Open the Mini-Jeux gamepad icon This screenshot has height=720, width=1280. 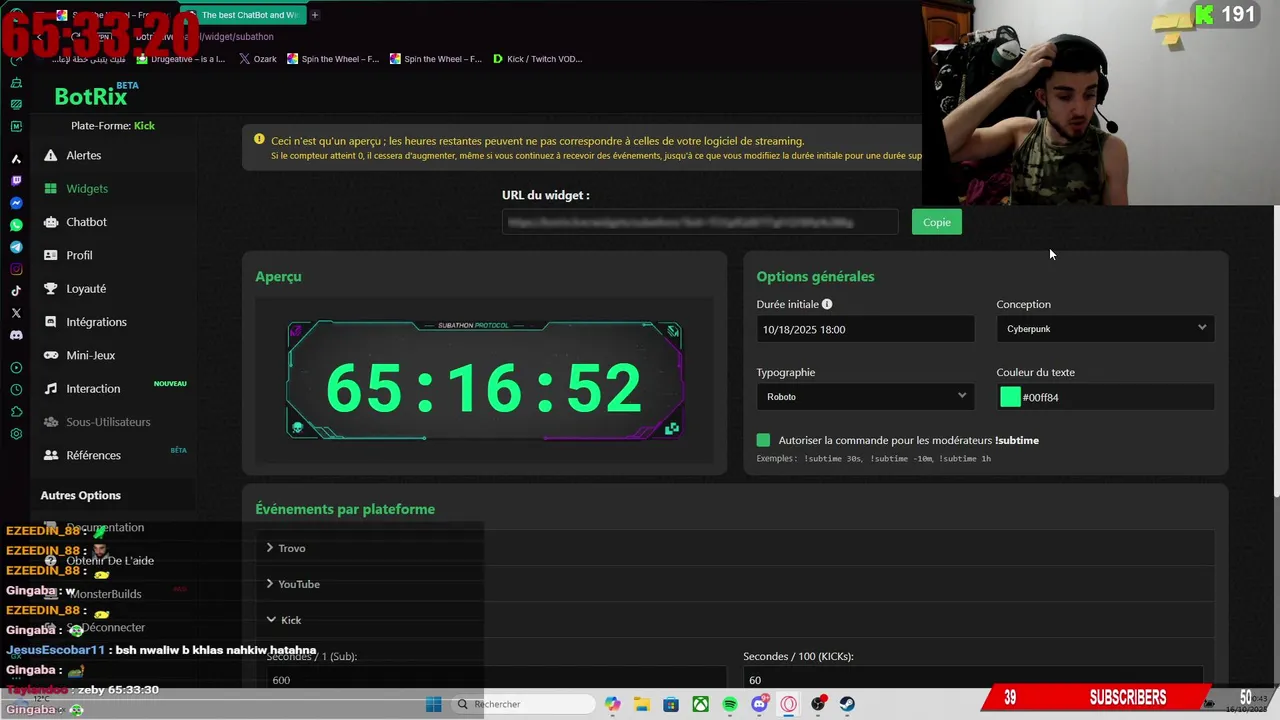(x=50, y=355)
